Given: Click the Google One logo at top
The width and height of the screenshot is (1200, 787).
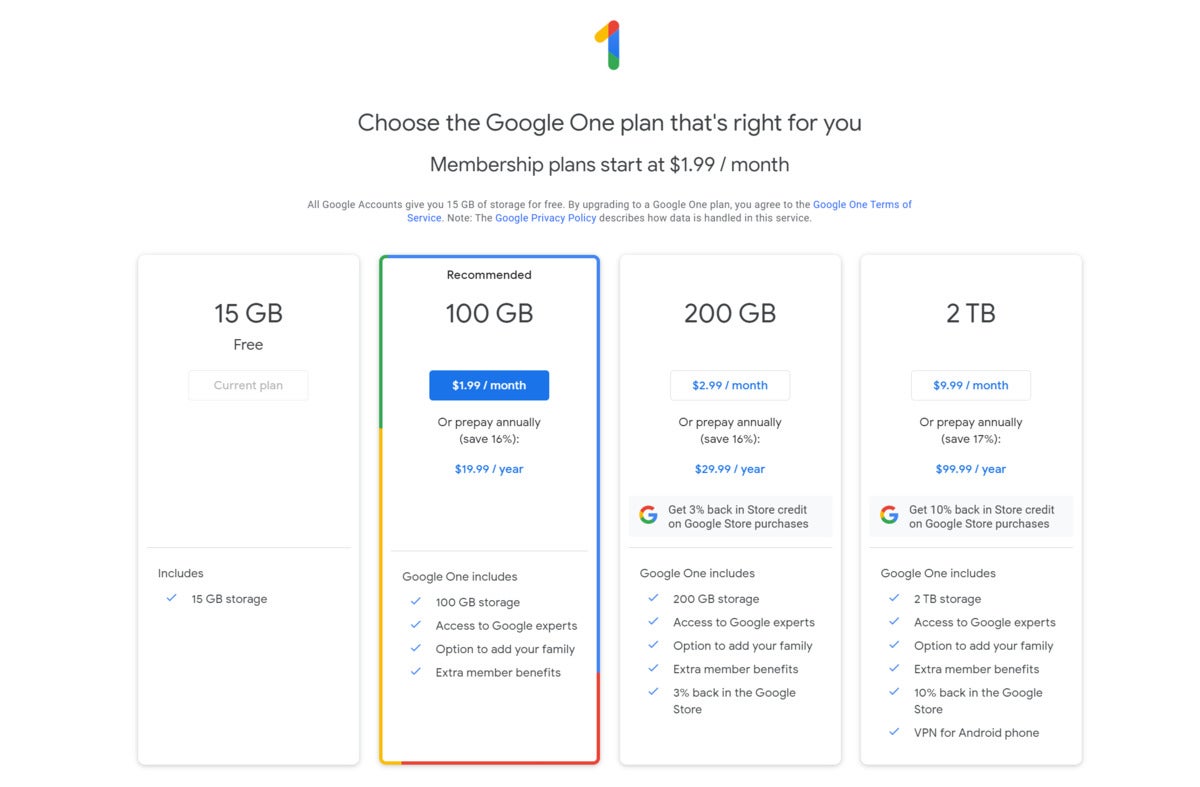Looking at the screenshot, I should 608,46.
